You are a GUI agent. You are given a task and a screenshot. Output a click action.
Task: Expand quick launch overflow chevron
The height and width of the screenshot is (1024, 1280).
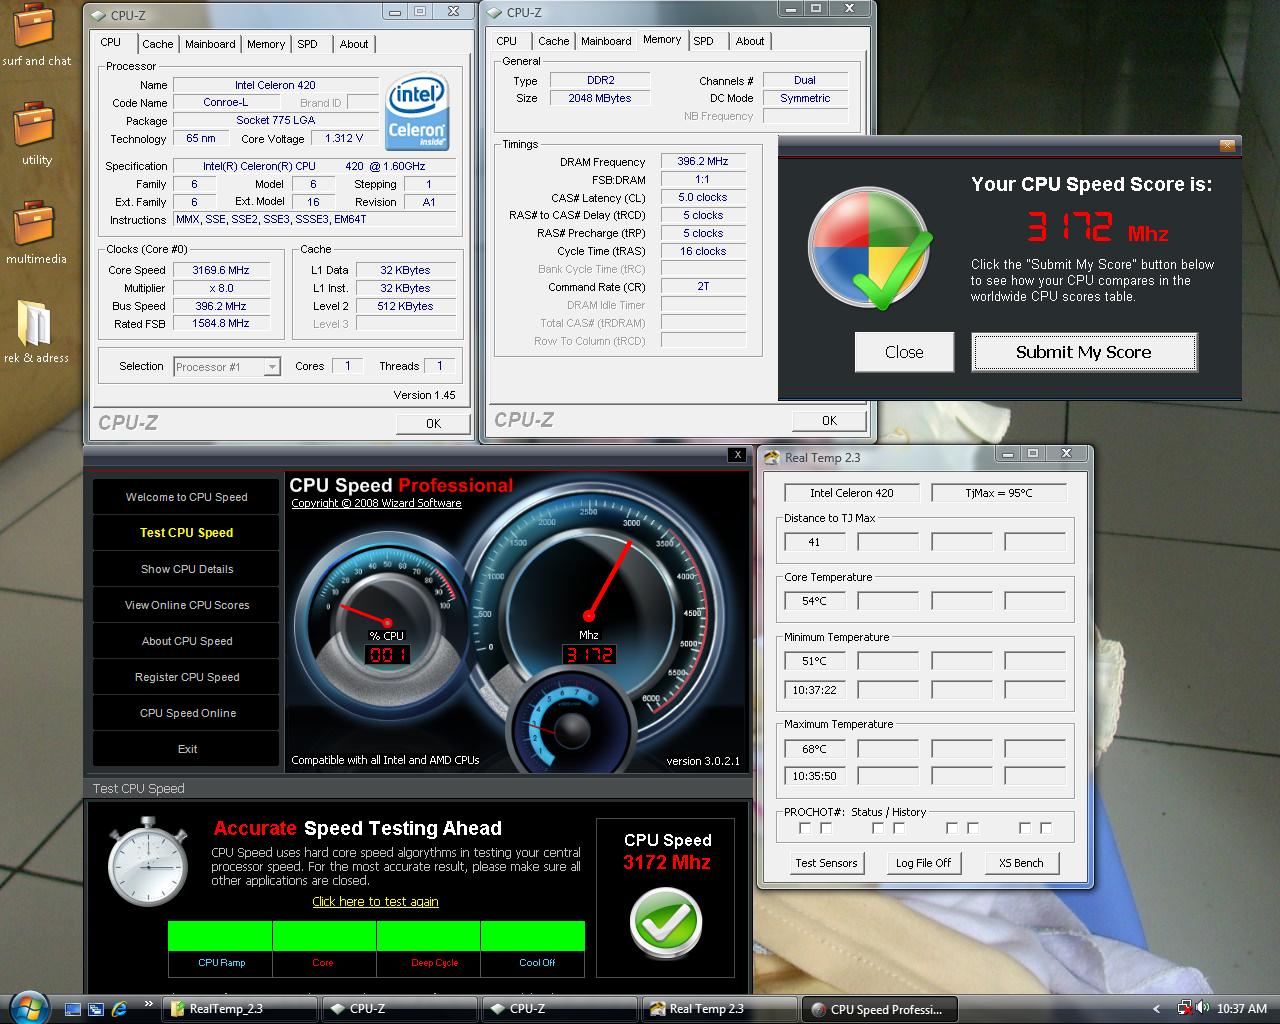[x=149, y=1004]
